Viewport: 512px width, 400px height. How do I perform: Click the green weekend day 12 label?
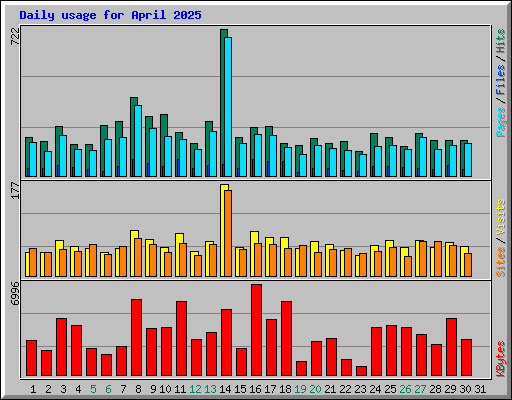pos(195,389)
